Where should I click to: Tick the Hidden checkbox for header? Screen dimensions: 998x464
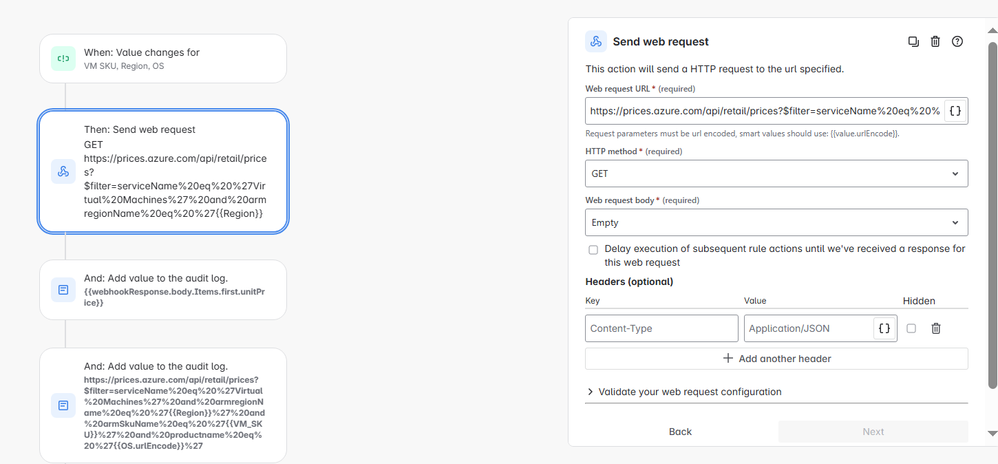pos(911,328)
